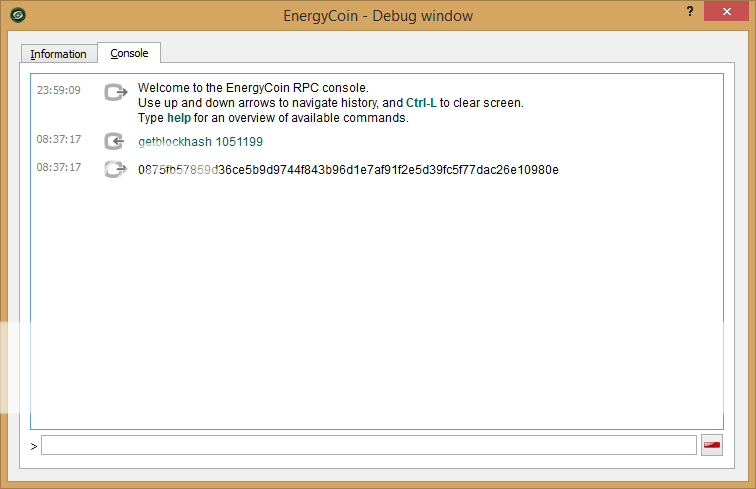The image size is (756, 489).
Task: Click the 08:37:17 timestamp beside the hash
Action: (x=59, y=167)
